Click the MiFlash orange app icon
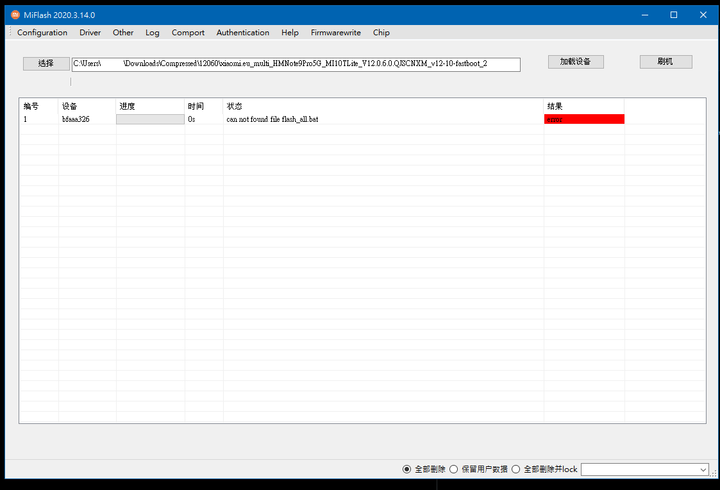Viewport: 720px width, 490px height. (x=15, y=15)
